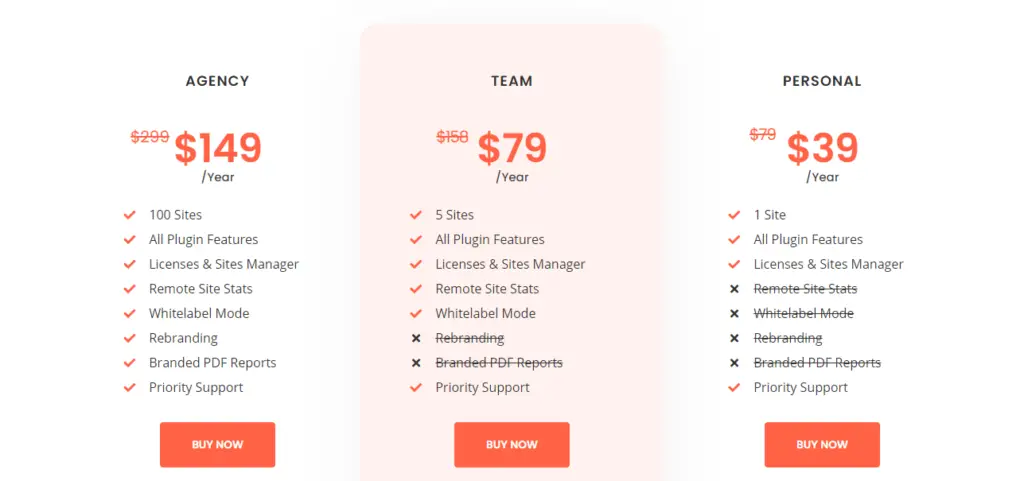Click the checkmark beside 100 Sites
This screenshot has height=481, width=1024.
130,215
